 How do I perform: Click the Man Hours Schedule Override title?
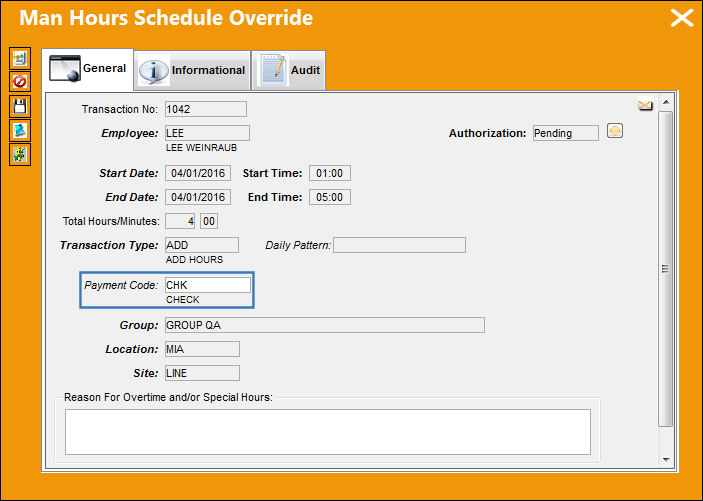click(x=166, y=18)
